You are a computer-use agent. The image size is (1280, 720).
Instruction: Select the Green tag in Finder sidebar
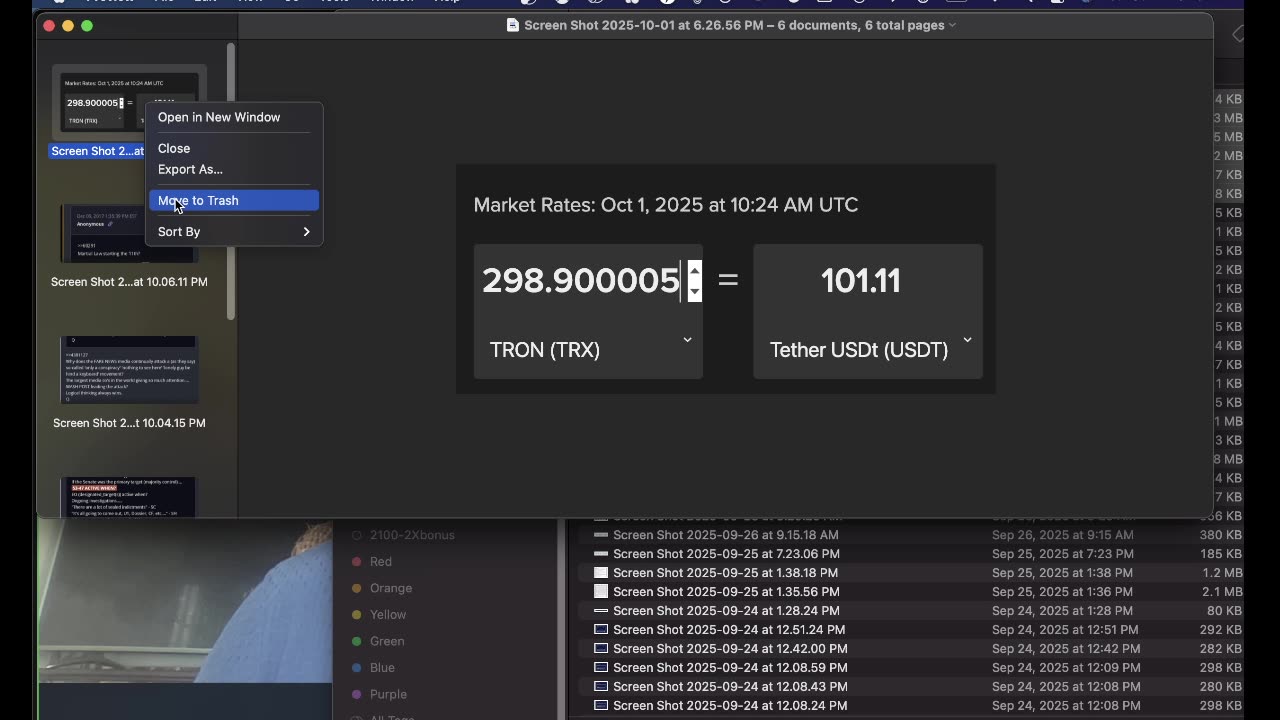[x=387, y=641]
